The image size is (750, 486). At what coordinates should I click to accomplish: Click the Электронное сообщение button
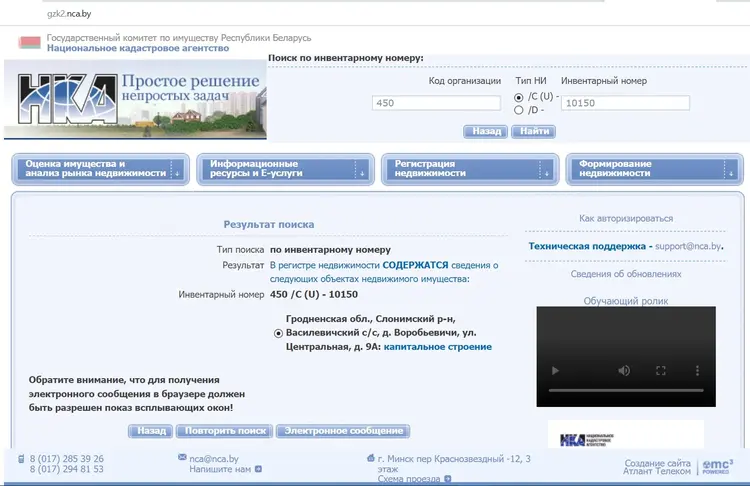point(343,431)
